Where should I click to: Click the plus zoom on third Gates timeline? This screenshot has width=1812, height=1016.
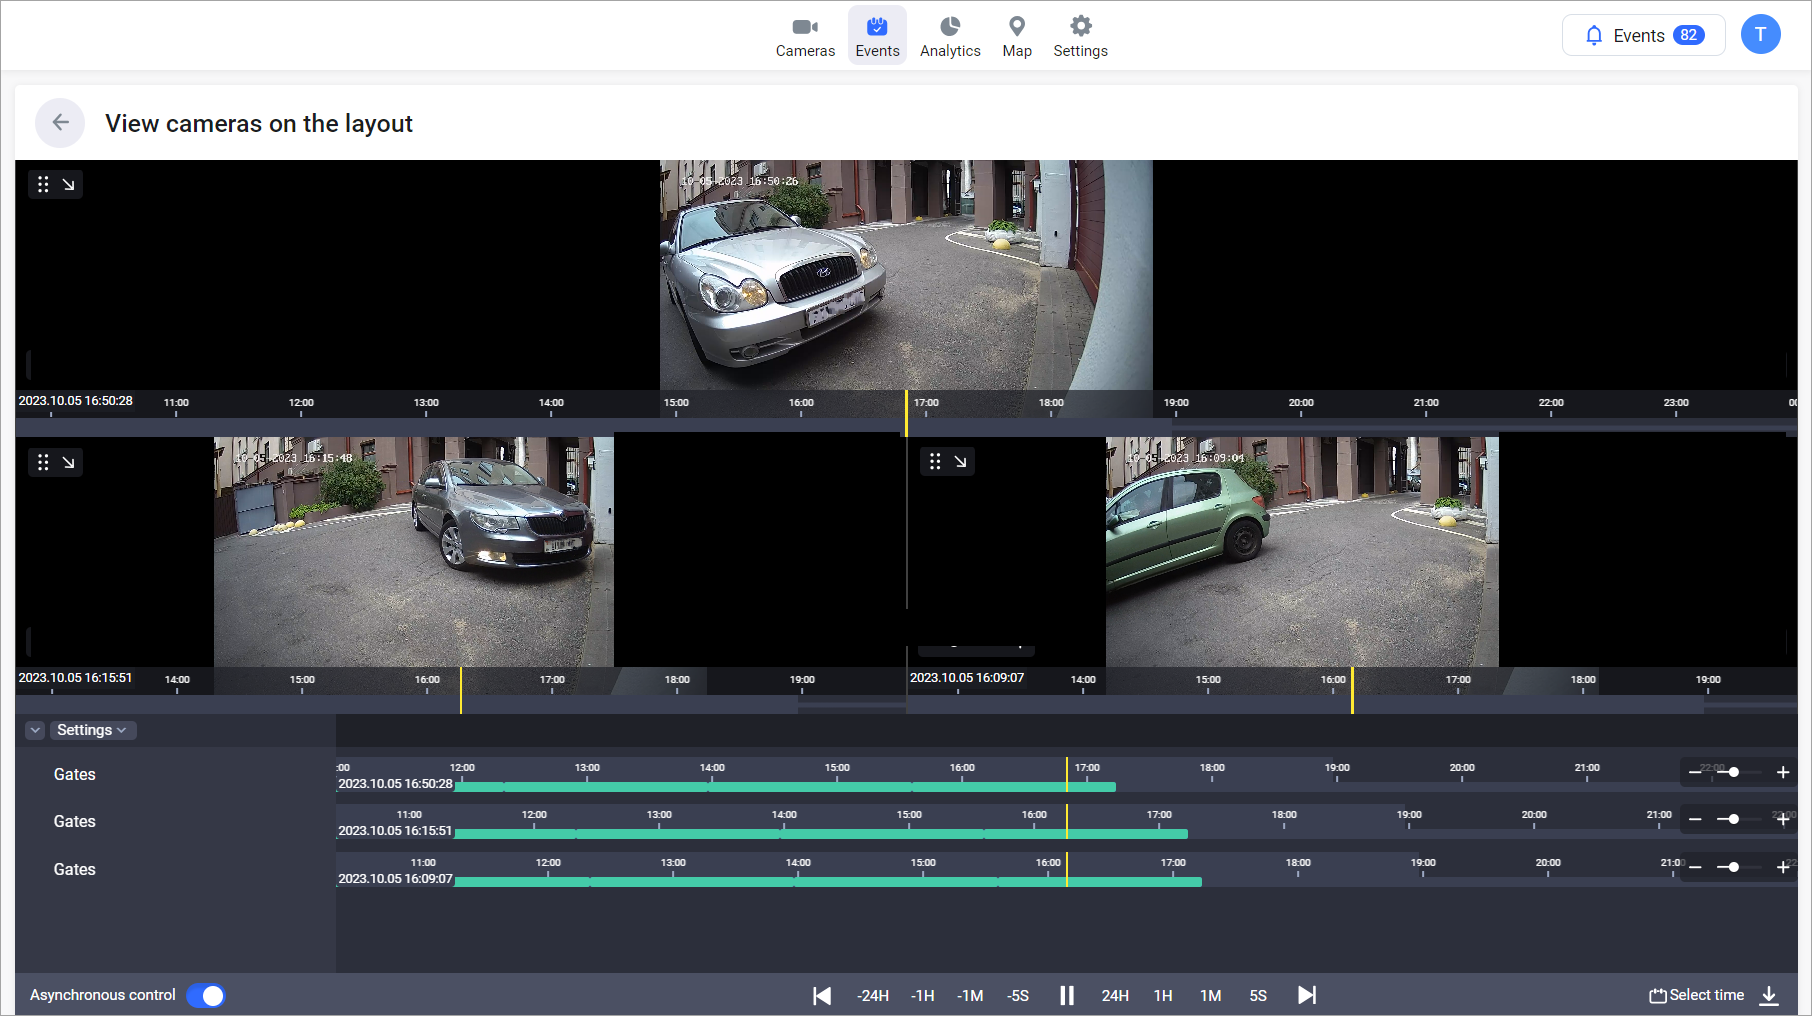click(1783, 867)
